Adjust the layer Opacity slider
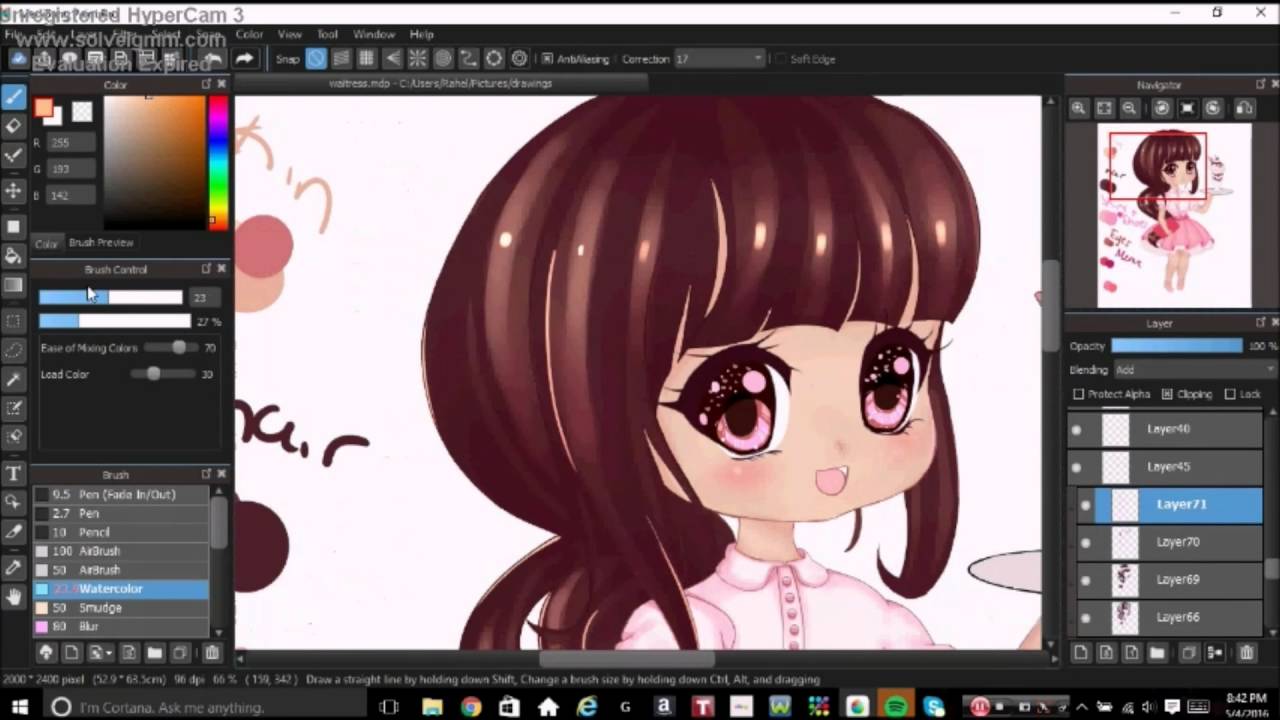The height and width of the screenshot is (720, 1280). [1177, 346]
